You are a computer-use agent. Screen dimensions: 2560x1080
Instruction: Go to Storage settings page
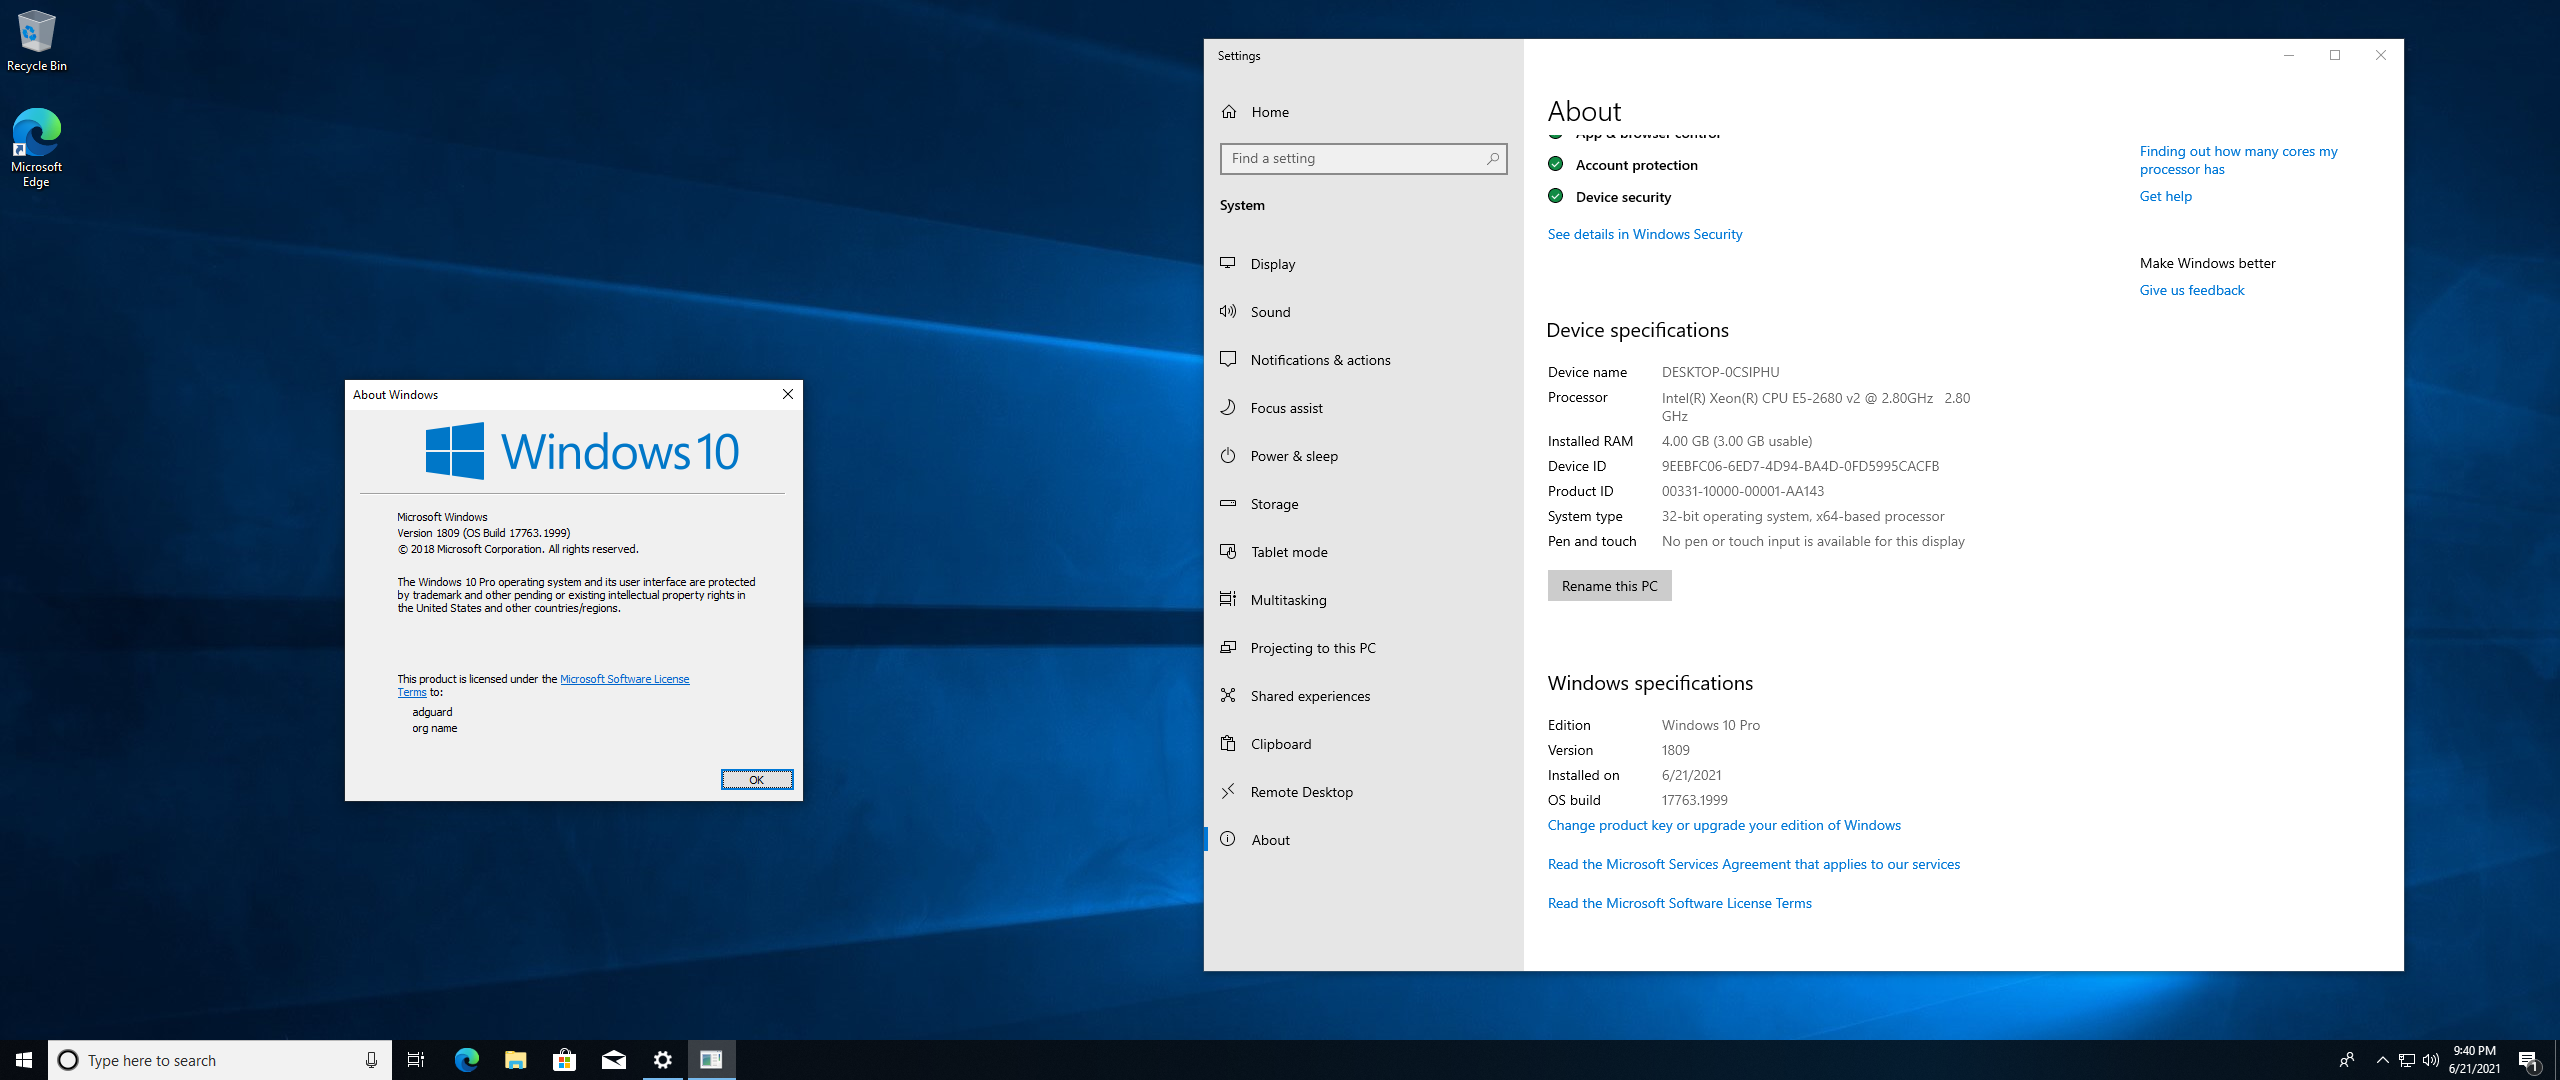pyautogui.click(x=1363, y=504)
